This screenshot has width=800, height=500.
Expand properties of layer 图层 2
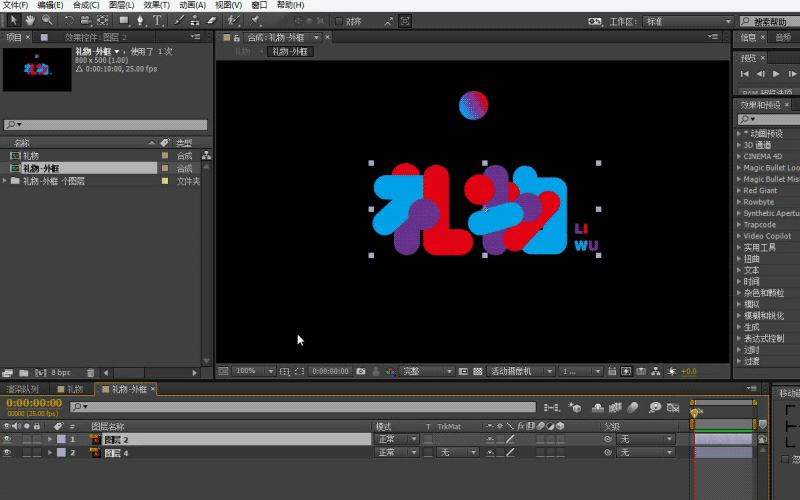click(49, 439)
